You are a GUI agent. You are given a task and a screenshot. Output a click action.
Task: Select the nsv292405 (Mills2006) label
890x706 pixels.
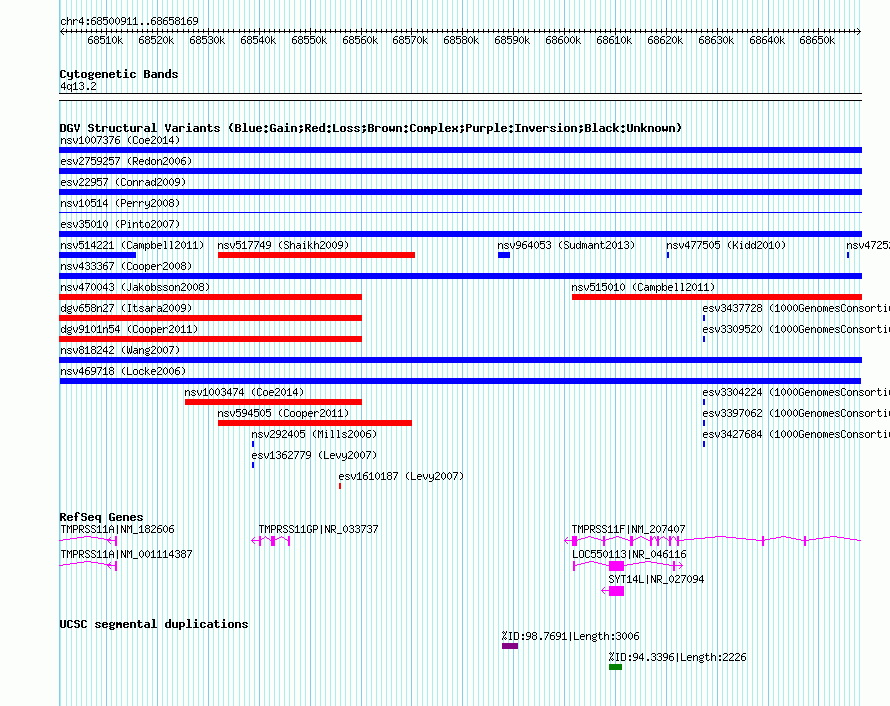314,434
